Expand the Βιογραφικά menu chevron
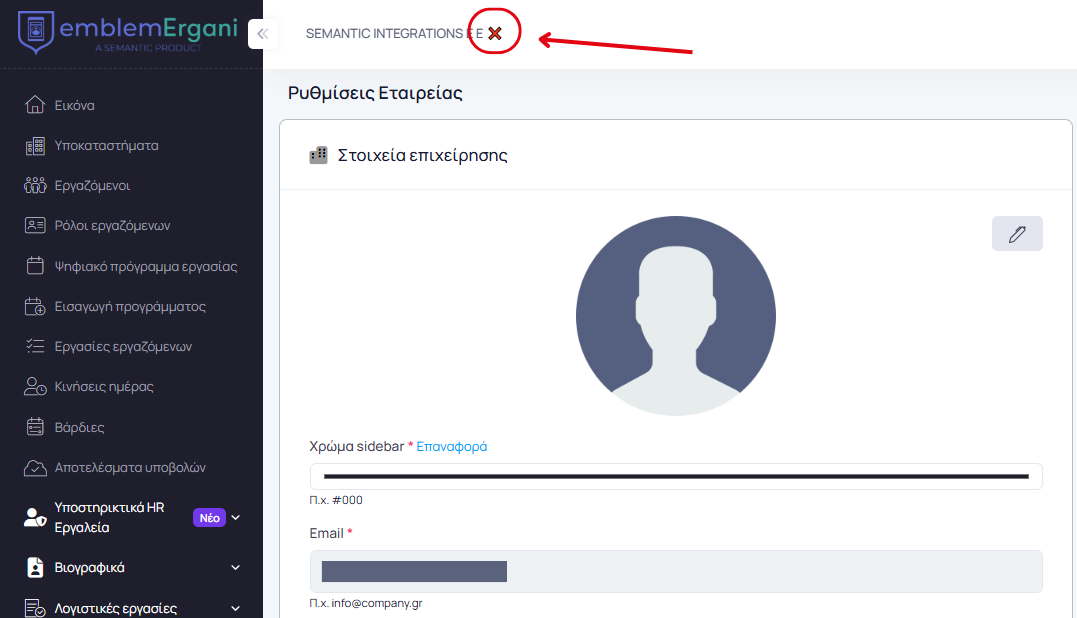 pos(236,568)
